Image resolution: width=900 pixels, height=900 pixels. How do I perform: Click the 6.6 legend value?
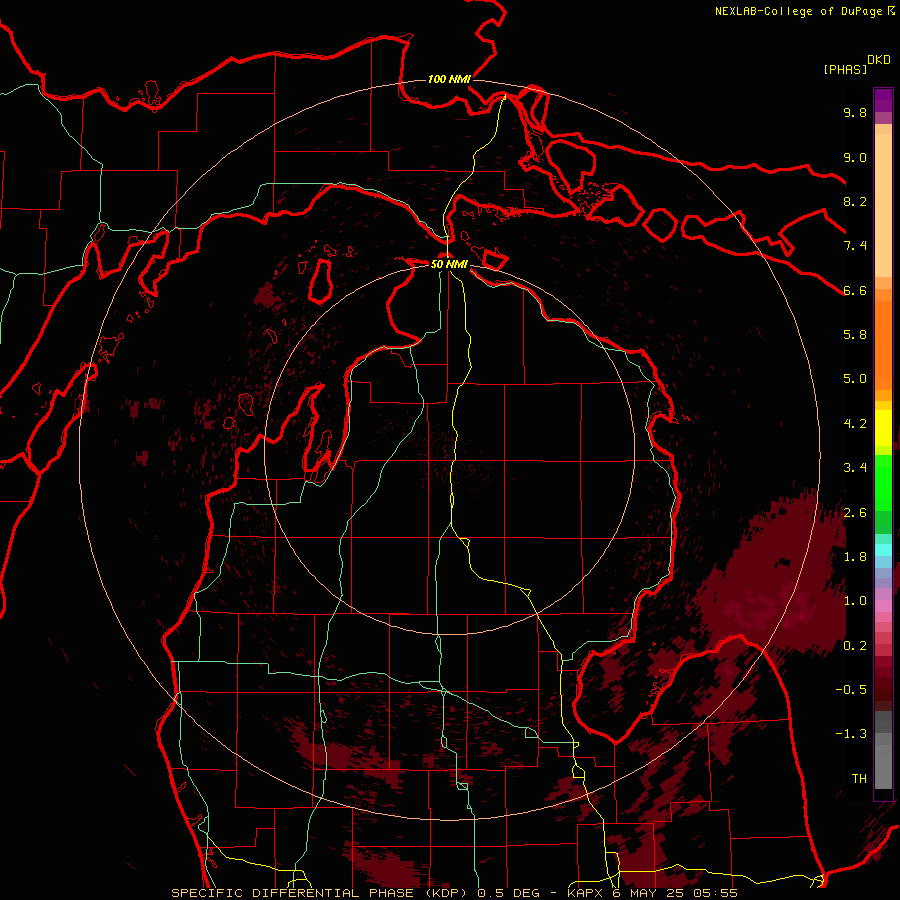point(855,290)
